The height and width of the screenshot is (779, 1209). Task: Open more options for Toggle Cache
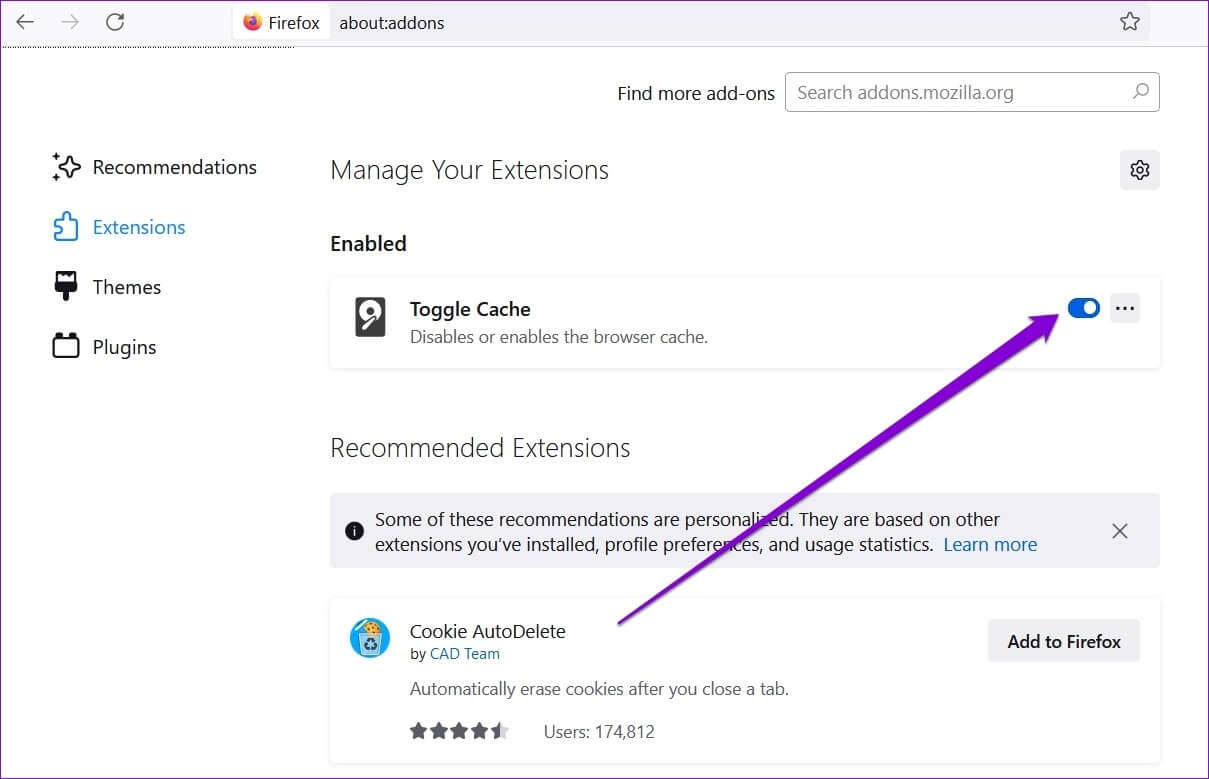[x=1125, y=308]
